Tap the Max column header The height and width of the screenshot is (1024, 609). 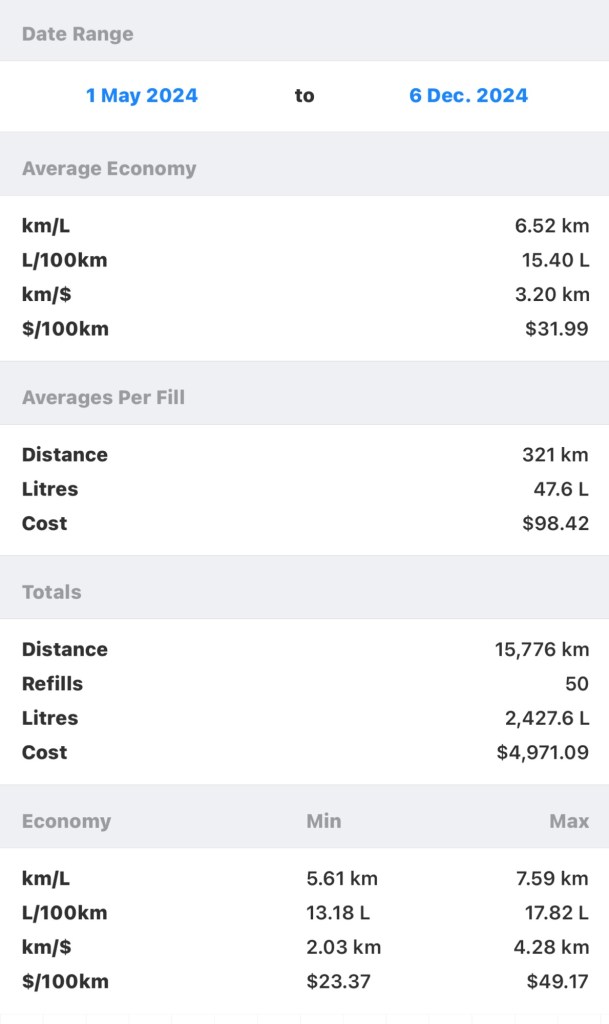point(568,821)
